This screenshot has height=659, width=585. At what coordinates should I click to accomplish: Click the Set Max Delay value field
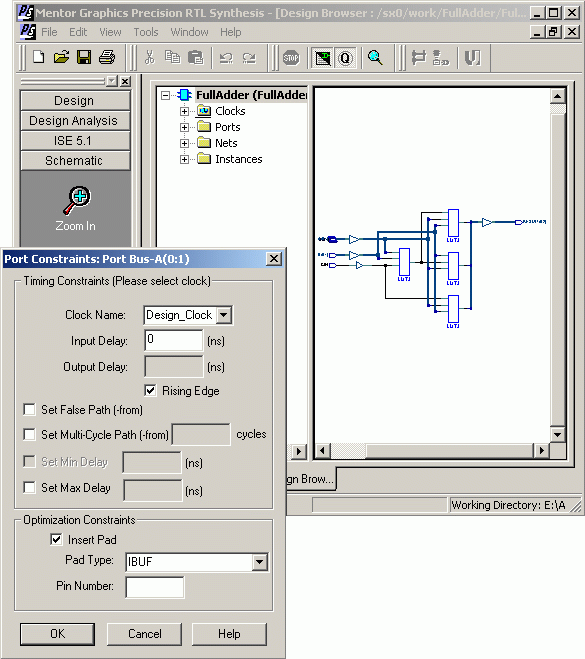153,490
